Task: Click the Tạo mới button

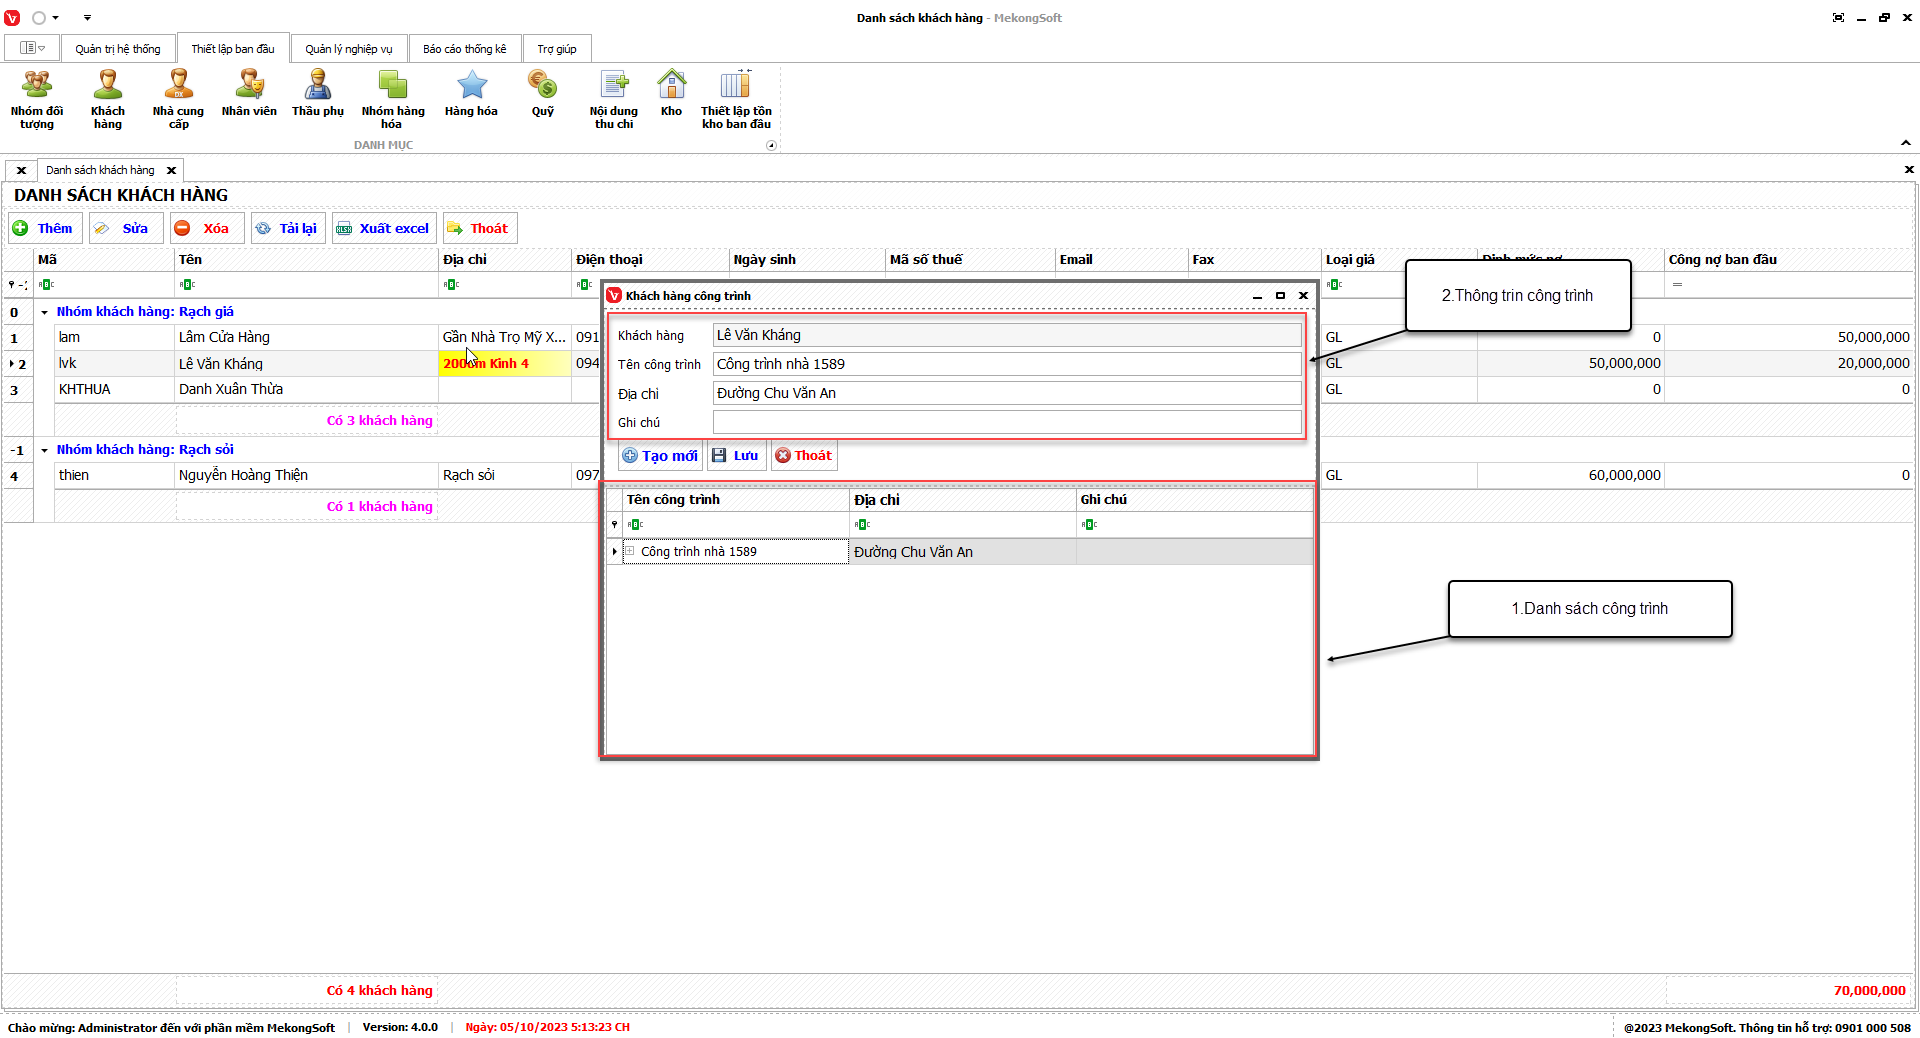Action: pos(660,456)
